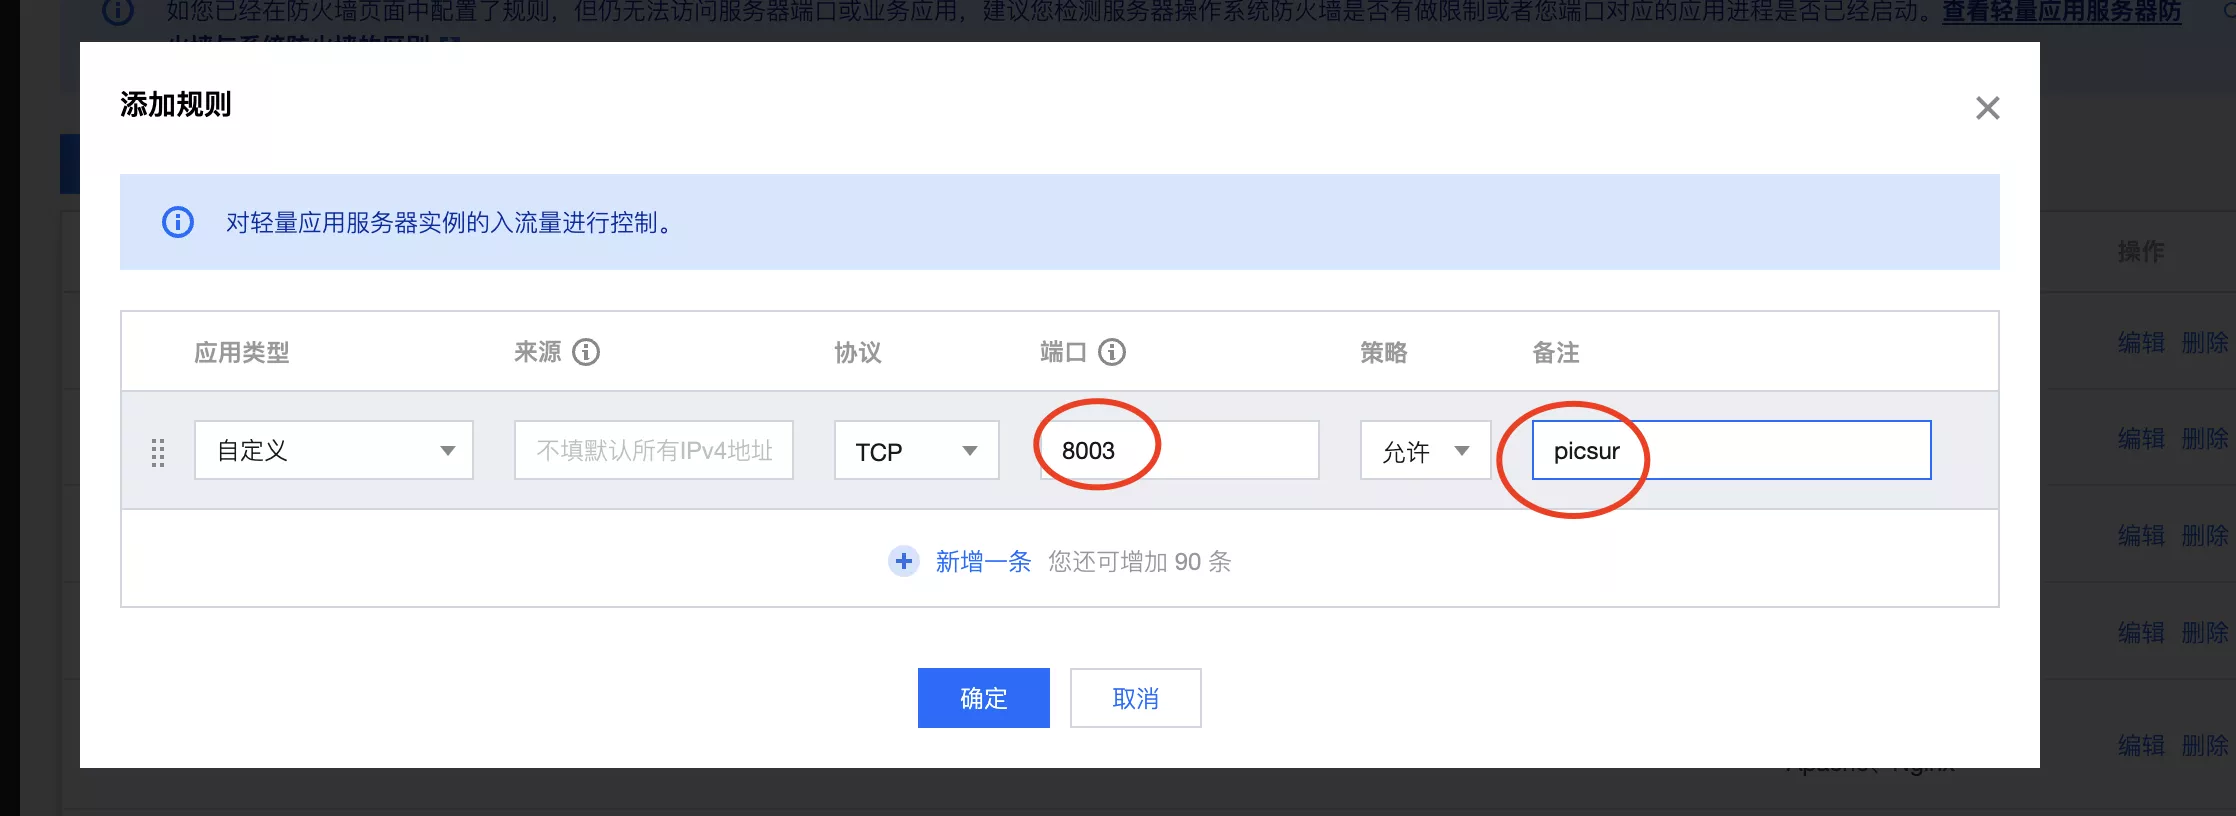Click the 新增一条 link text

983,561
